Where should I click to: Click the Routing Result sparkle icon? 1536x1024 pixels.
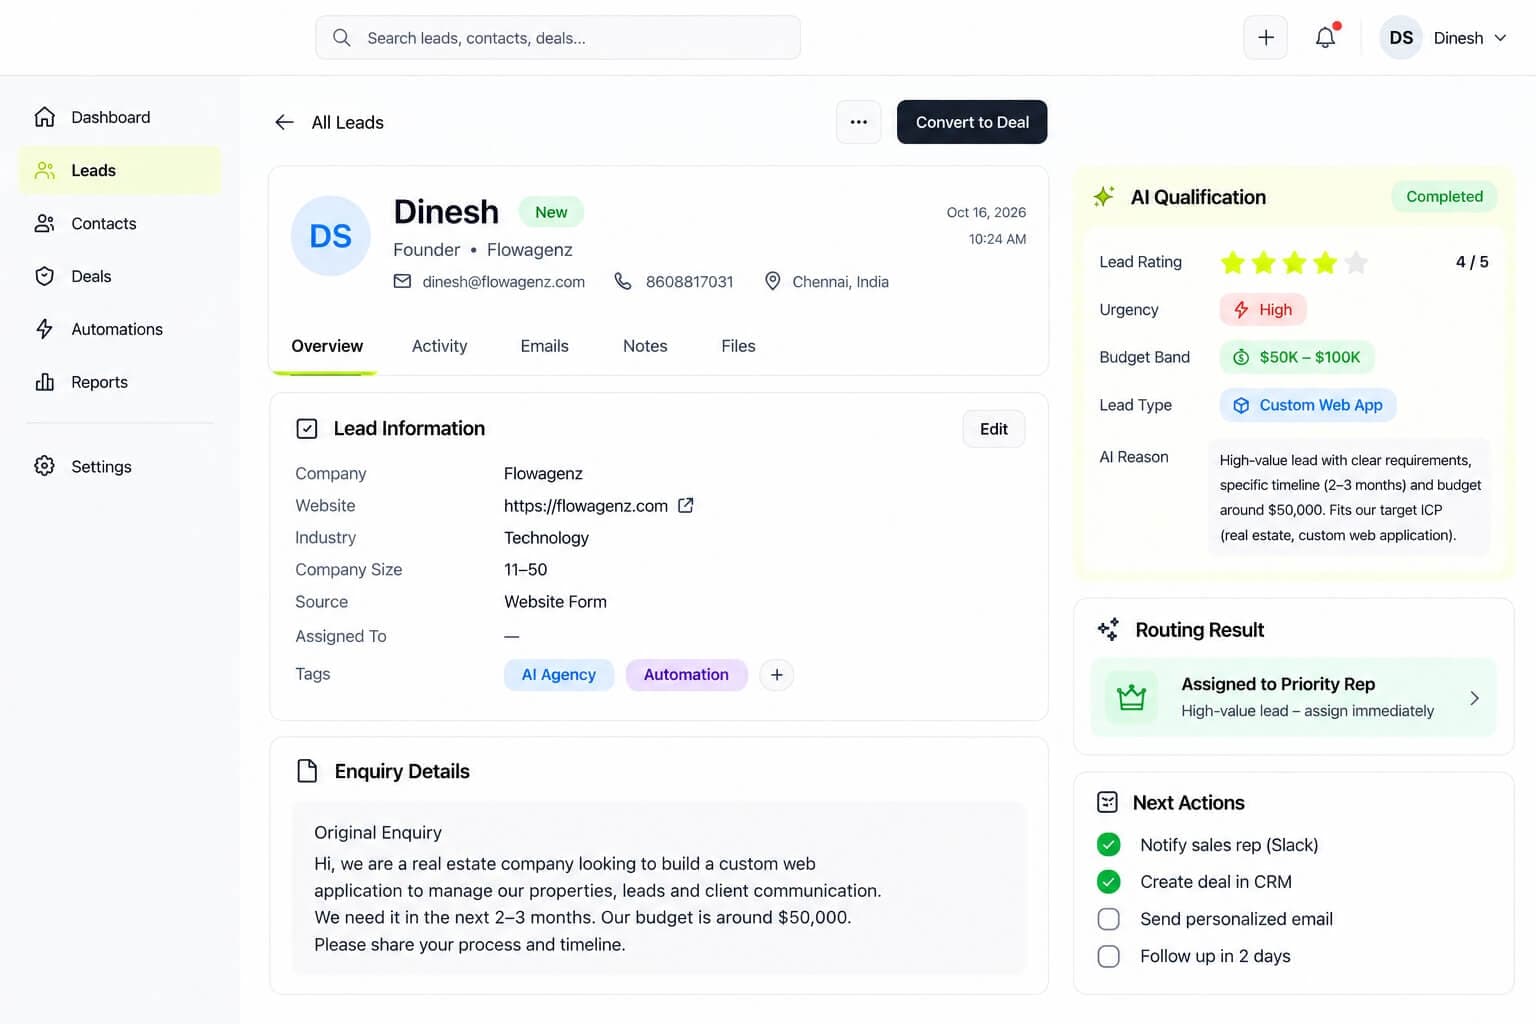pos(1108,630)
